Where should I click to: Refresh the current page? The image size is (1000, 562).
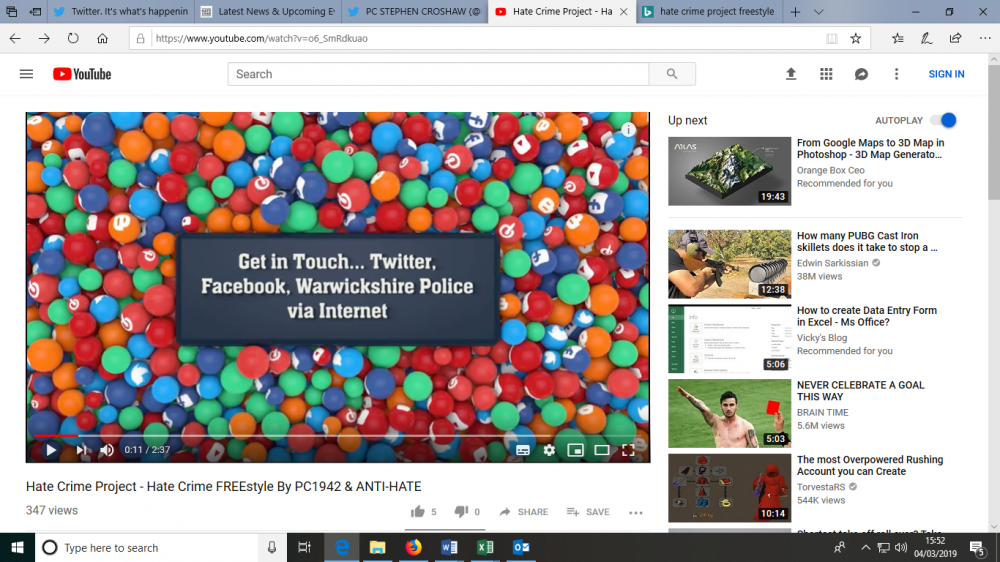tap(73, 38)
